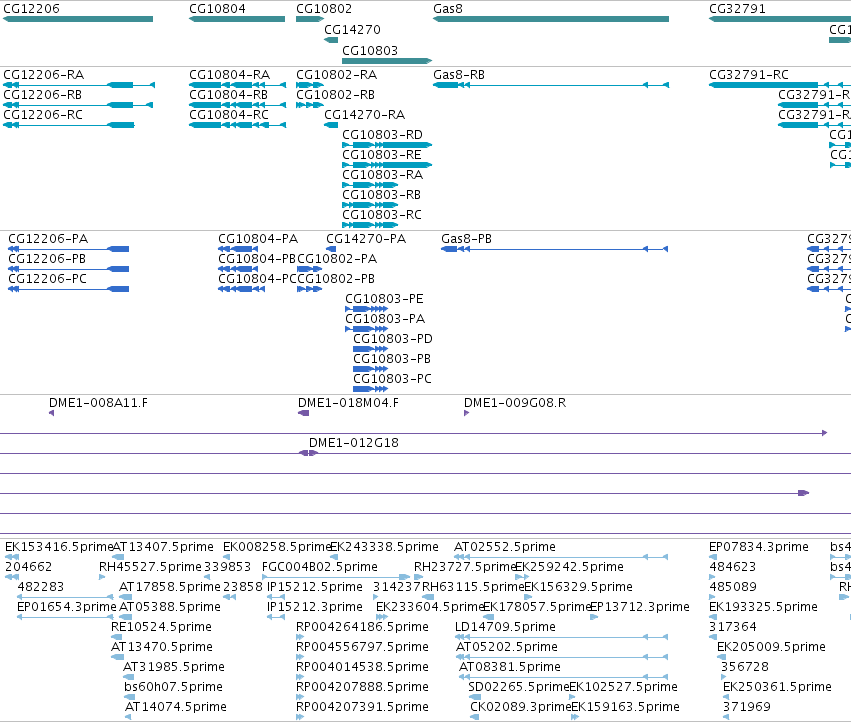The width and height of the screenshot is (851, 722).
Task: Select transcript CG10804-RC
Action: coord(237,125)
